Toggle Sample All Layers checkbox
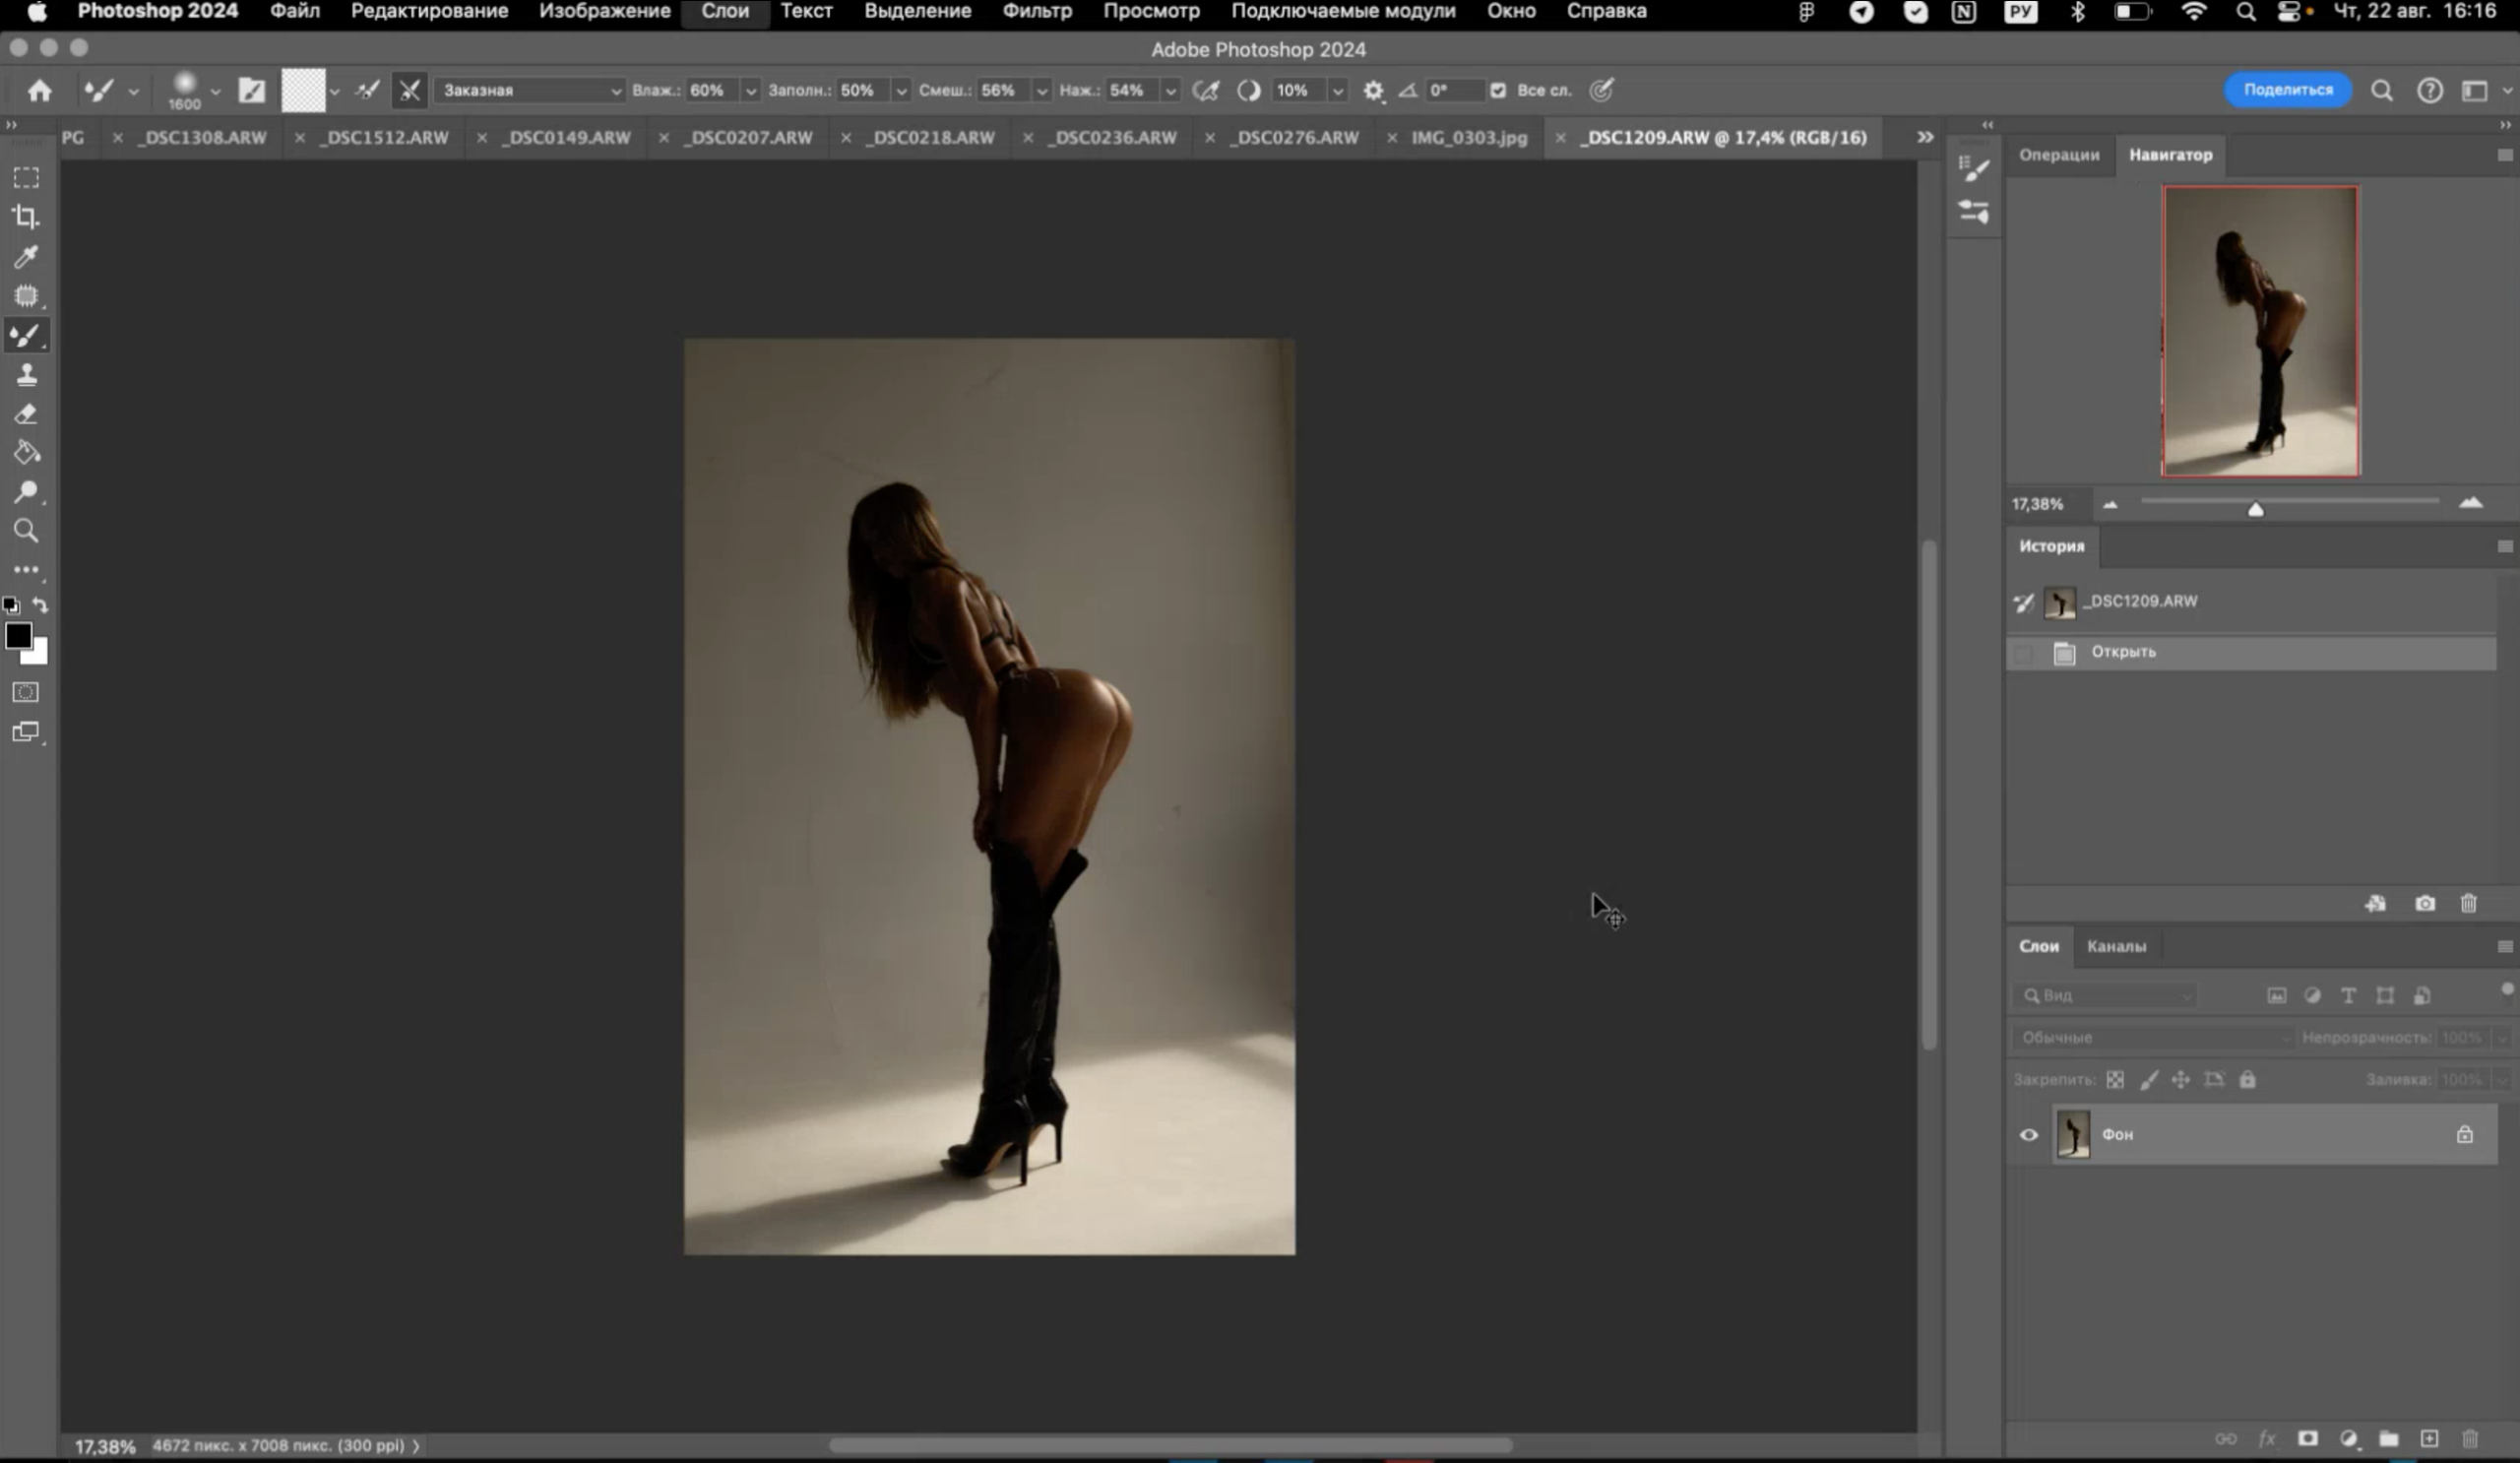 coord(1498,90)
